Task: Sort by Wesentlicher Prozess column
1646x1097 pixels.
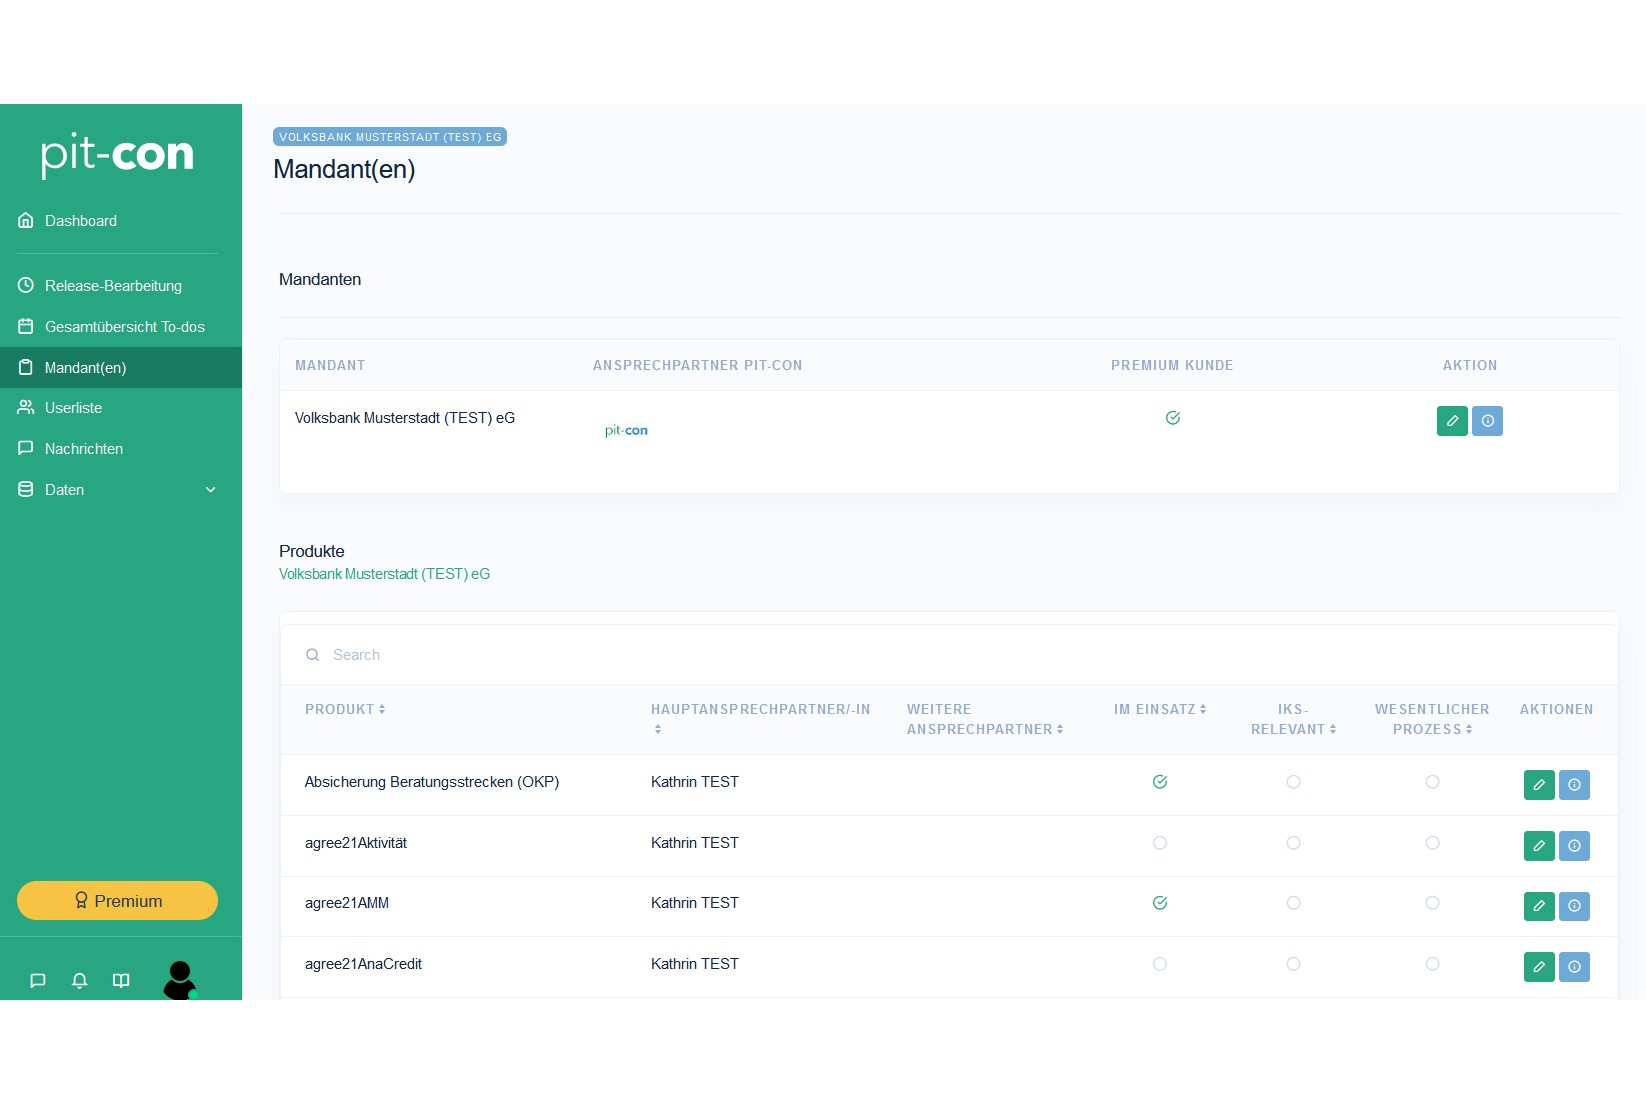Action: 1432,719
